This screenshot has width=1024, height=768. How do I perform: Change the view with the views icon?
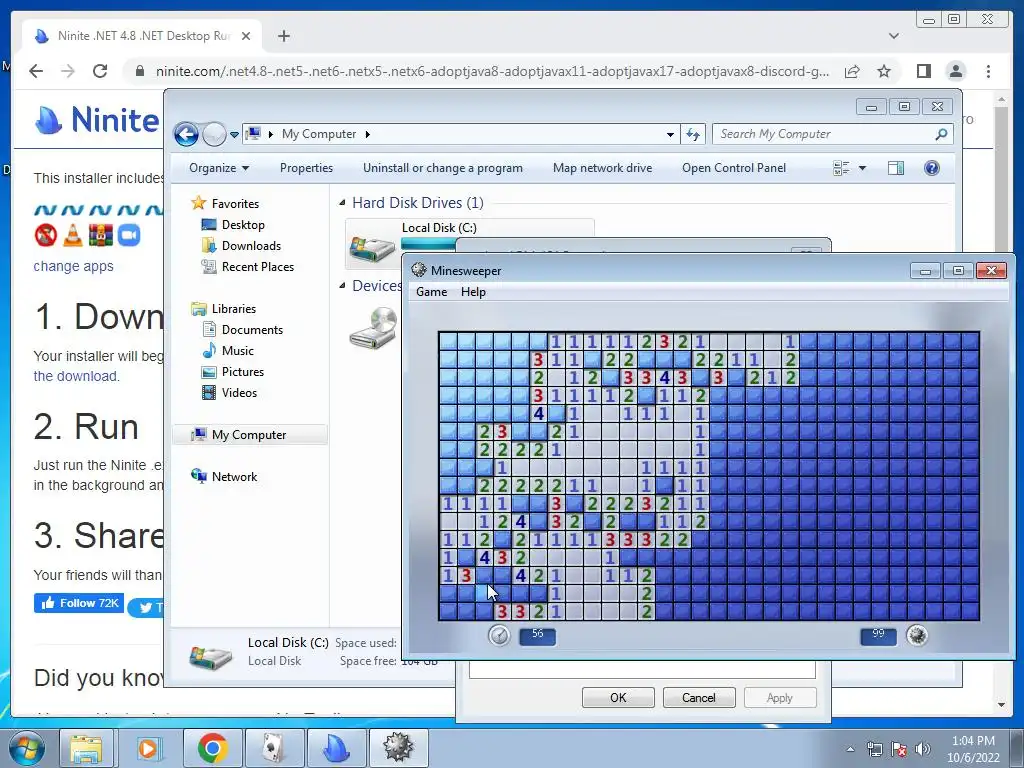coord(842,168)
